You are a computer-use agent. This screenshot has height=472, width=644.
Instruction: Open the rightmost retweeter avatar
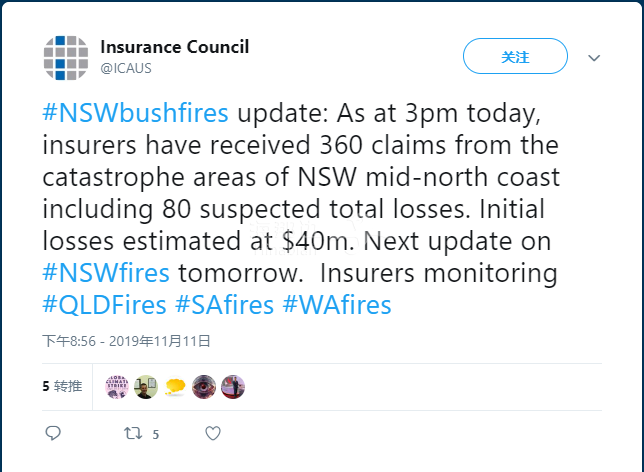click(x=233, y=386)
